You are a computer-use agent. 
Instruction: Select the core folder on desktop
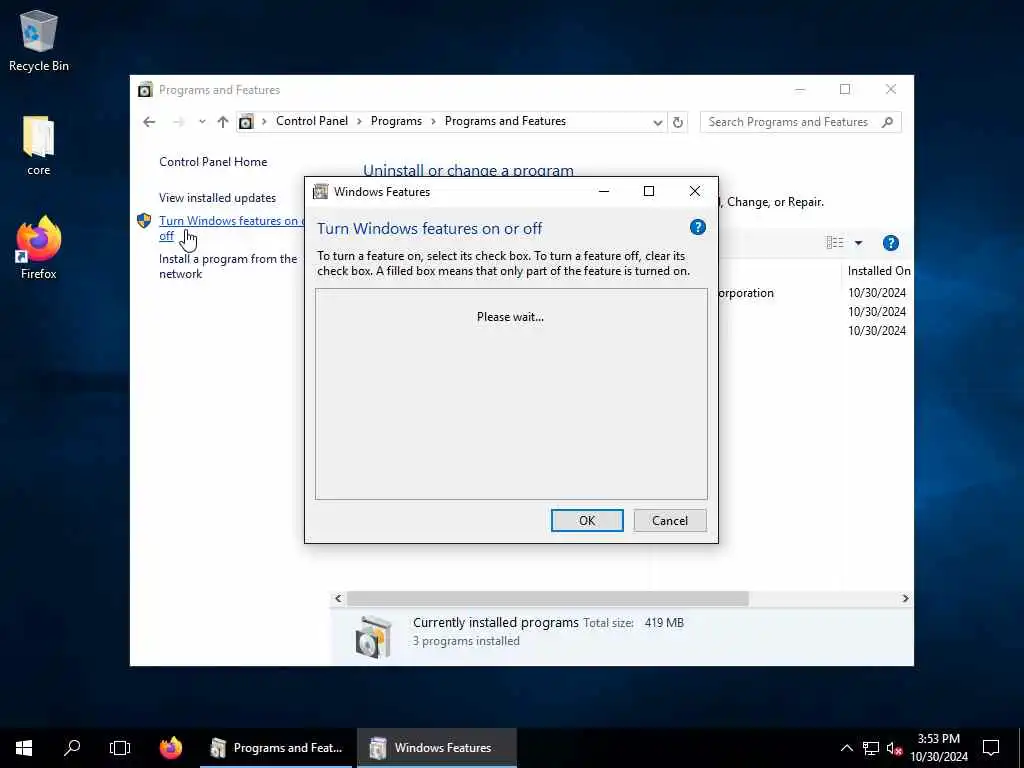pyautogui.click(x=39, y=145)
